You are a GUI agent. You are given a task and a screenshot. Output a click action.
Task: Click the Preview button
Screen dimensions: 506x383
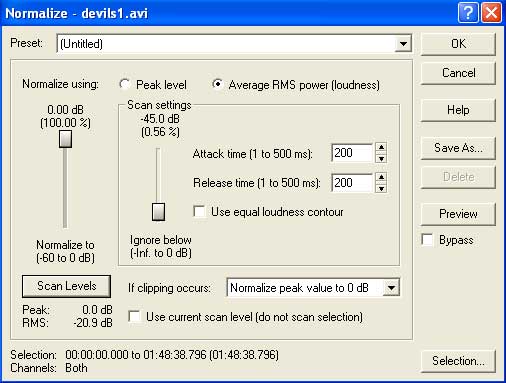point(458,214)
